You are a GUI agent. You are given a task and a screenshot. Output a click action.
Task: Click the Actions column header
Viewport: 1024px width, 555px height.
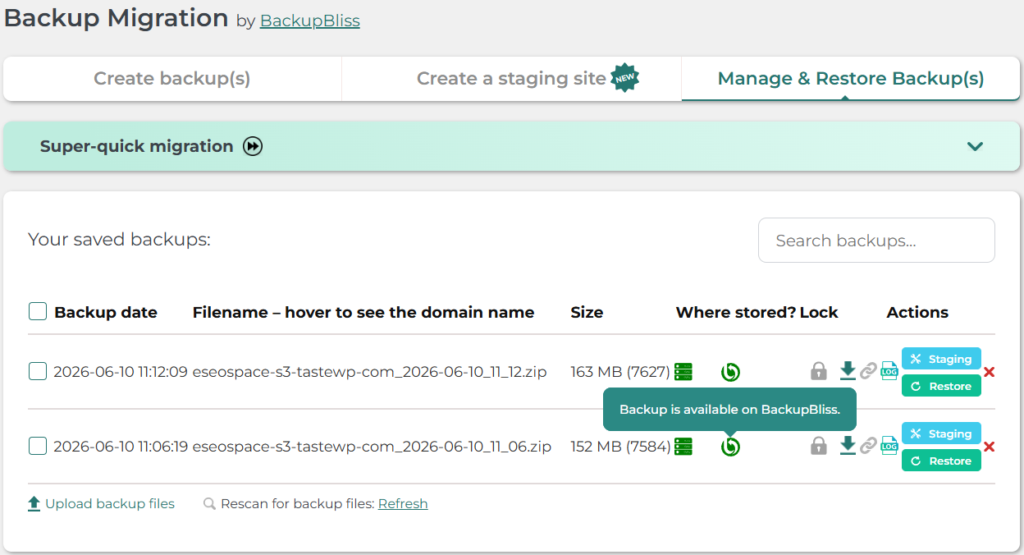click(x=917, y=312)
